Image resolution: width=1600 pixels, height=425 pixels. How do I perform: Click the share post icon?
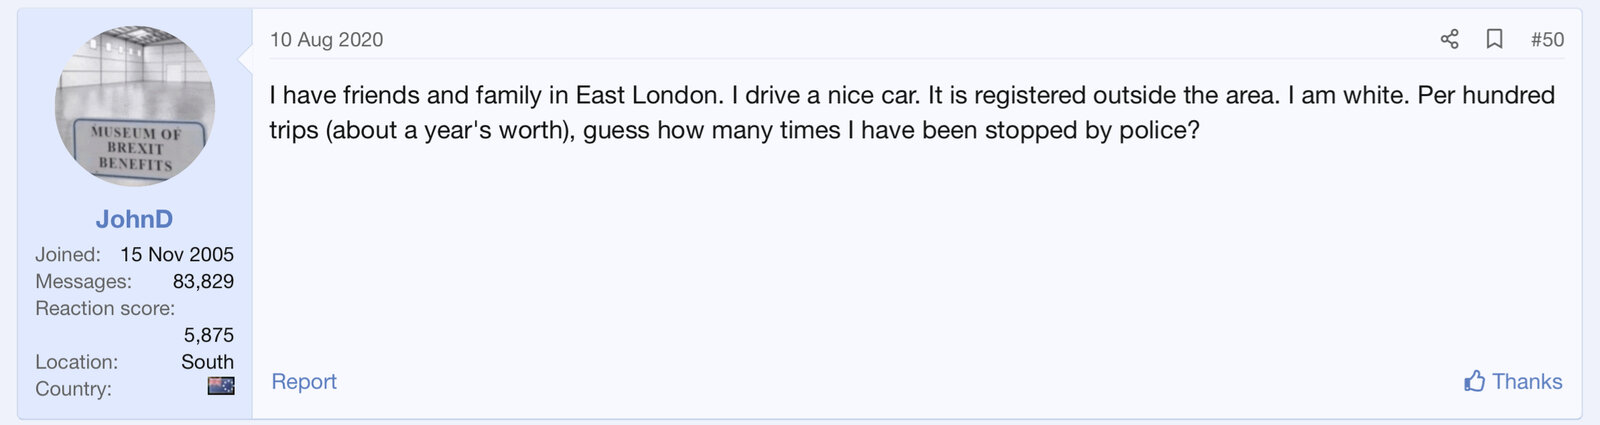1449,39
